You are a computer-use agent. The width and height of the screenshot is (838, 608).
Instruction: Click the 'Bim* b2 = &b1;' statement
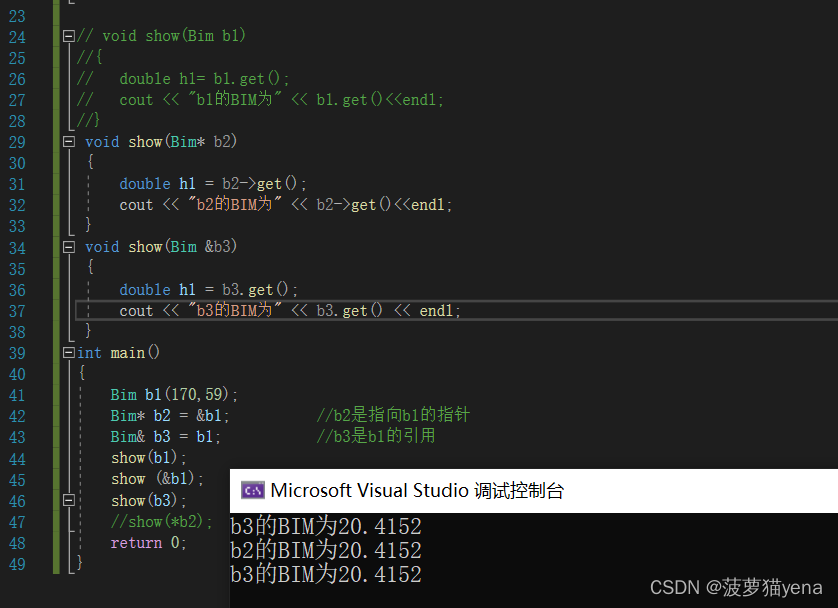click(x=170, y=416)
